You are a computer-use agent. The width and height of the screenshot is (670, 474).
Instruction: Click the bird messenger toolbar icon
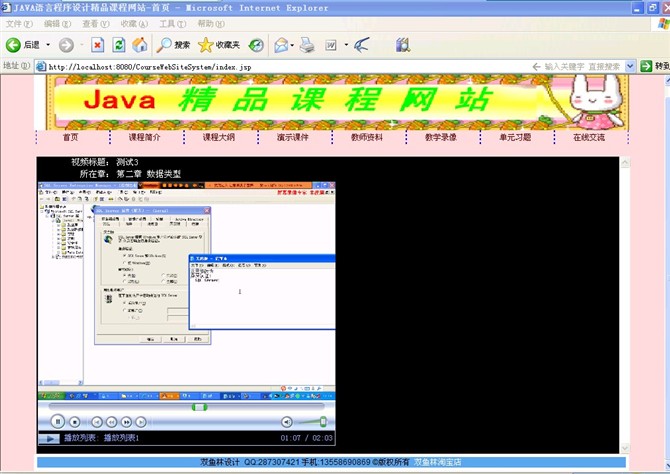tap(361, 44)
